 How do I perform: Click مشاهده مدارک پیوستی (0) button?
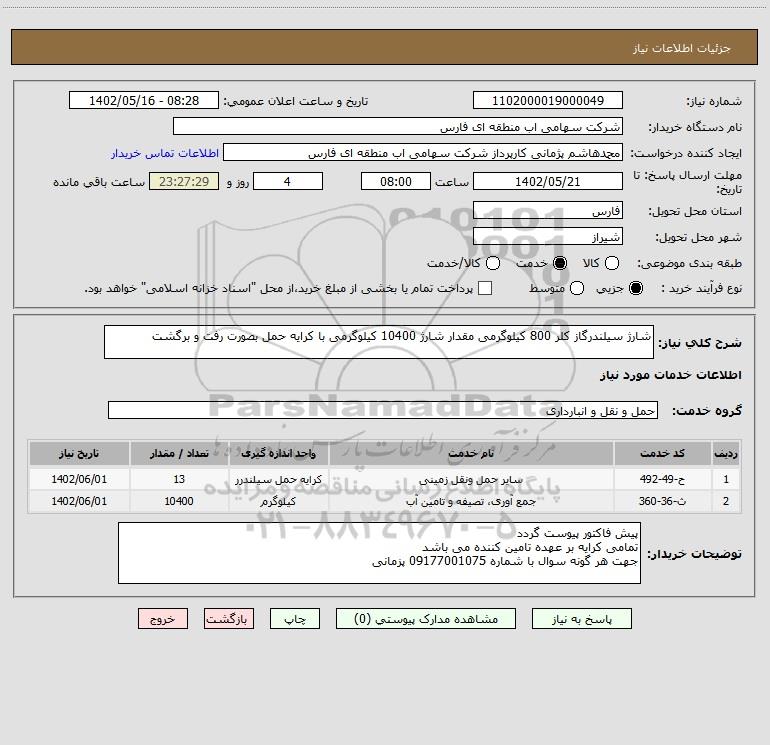[426, 619]
